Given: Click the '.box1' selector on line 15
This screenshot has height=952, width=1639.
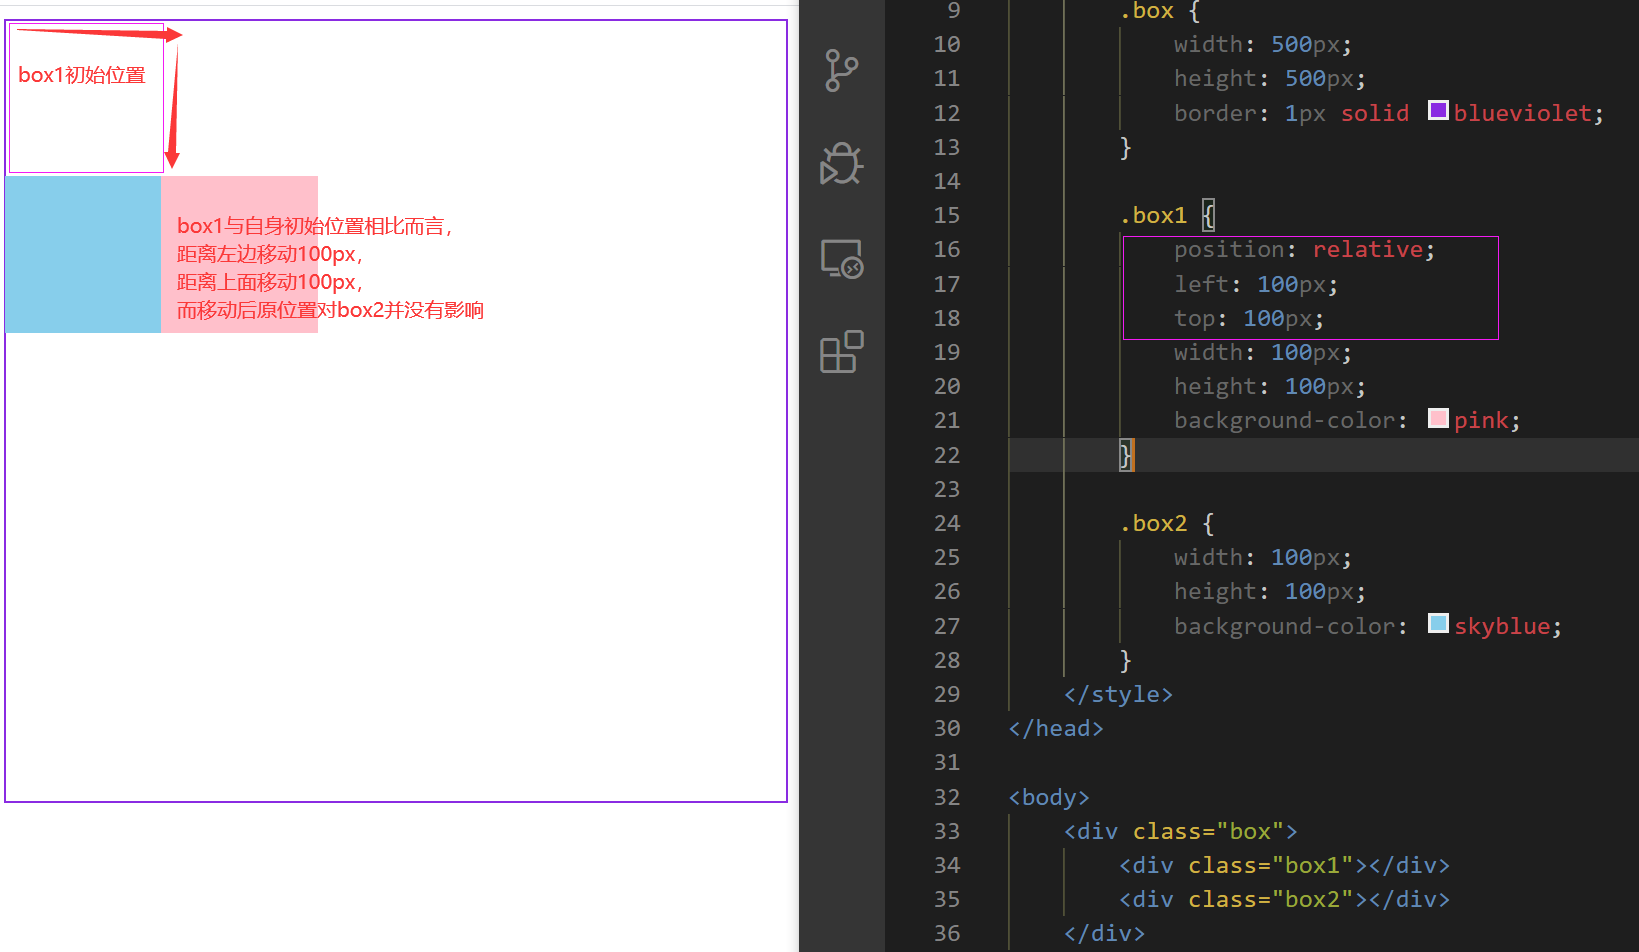Looking at the screenshot, I should click(1153, 215).
